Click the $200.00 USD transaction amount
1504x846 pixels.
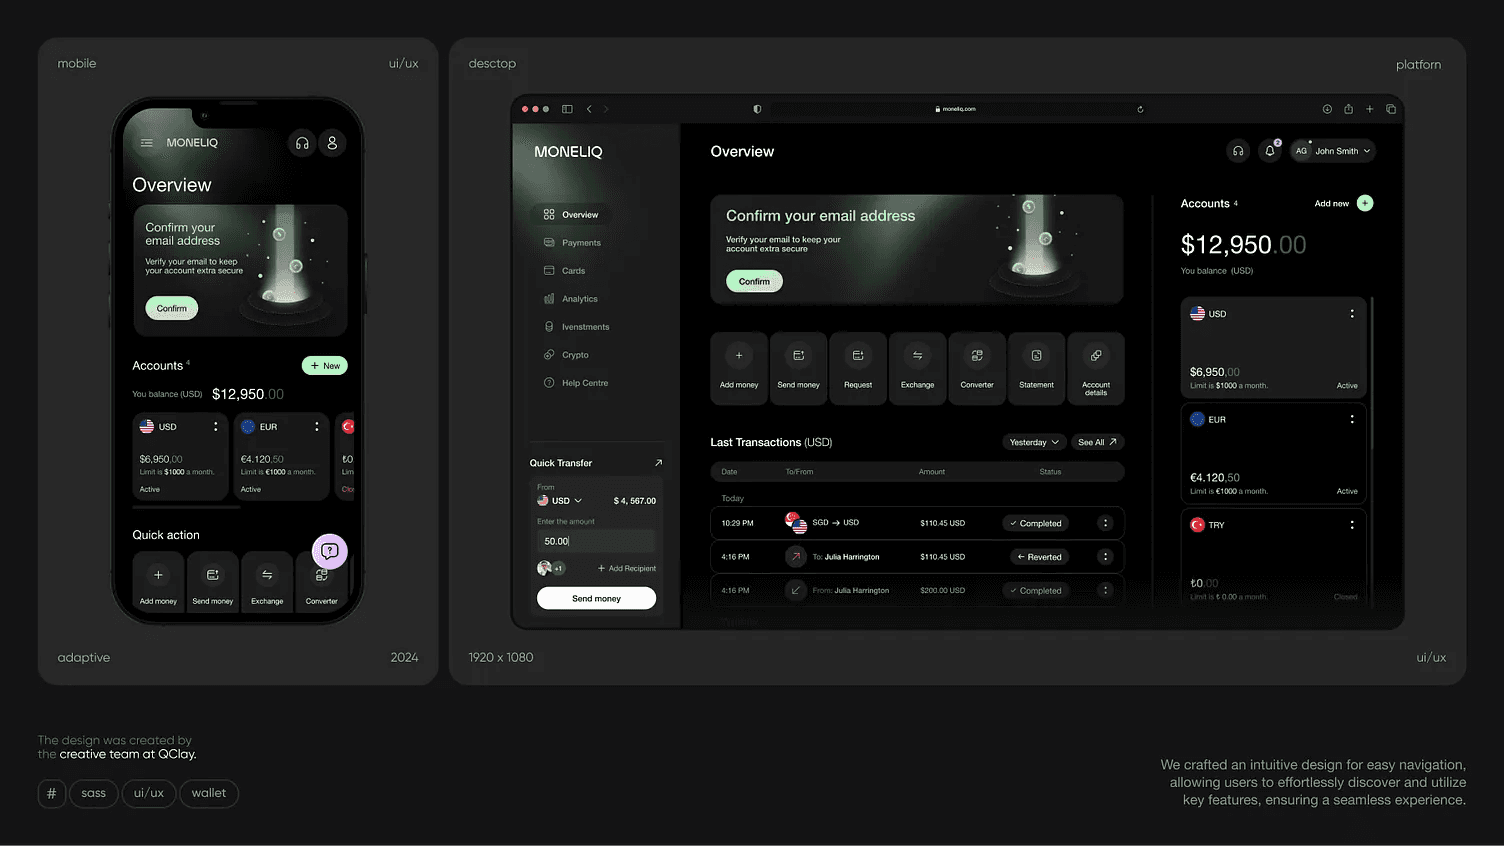[943, 590]
